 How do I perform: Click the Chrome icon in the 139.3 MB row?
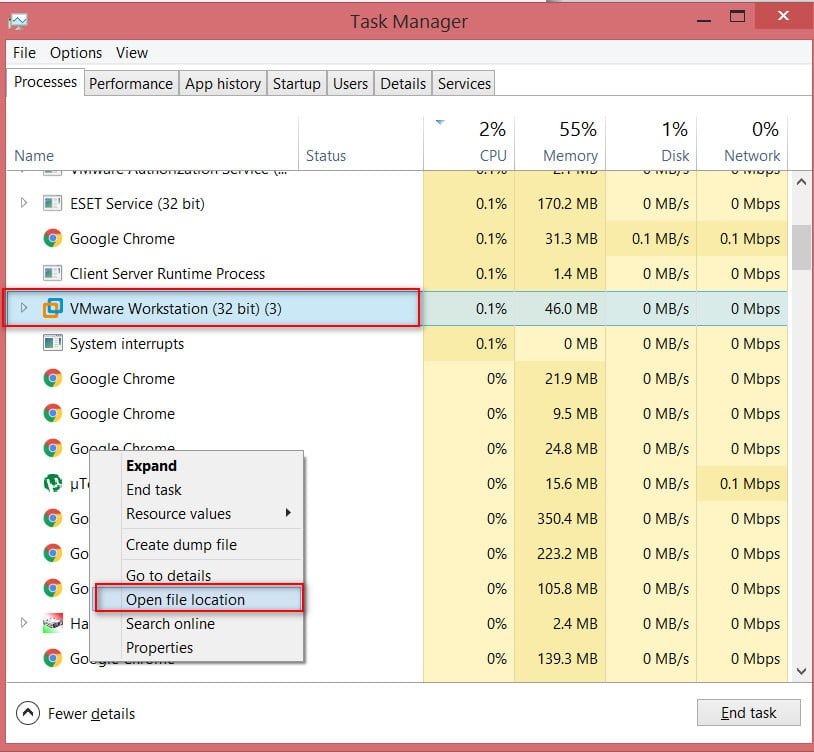click(x=52, y=659)
